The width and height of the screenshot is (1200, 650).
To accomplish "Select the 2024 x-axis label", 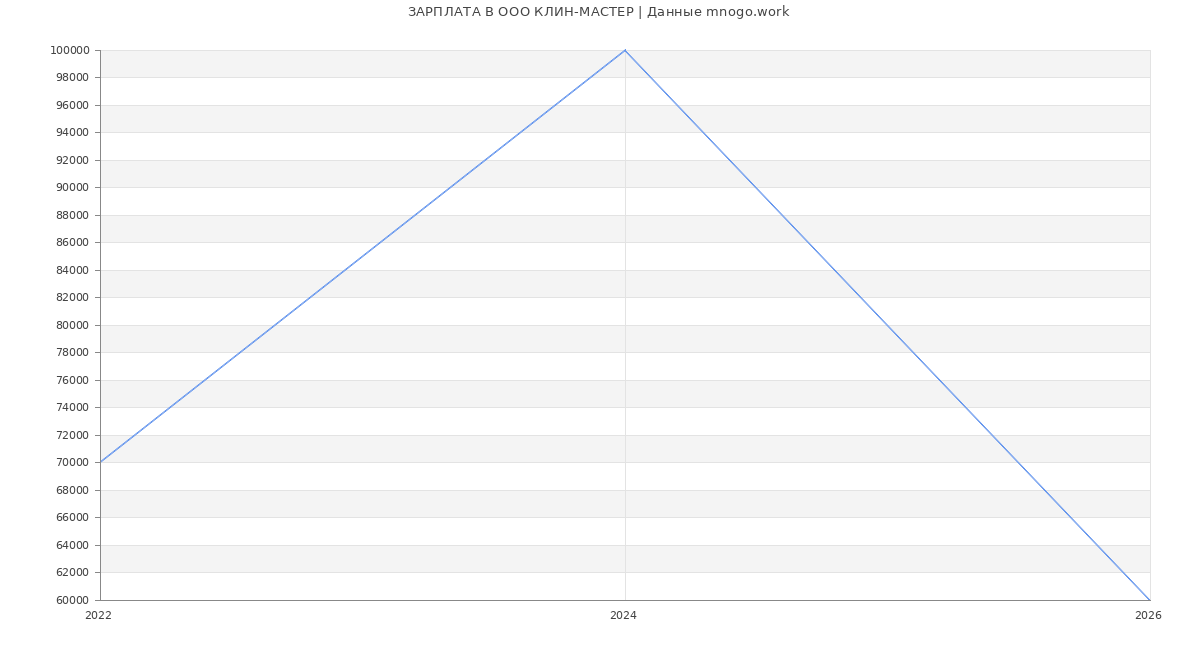I will [623, 616].
